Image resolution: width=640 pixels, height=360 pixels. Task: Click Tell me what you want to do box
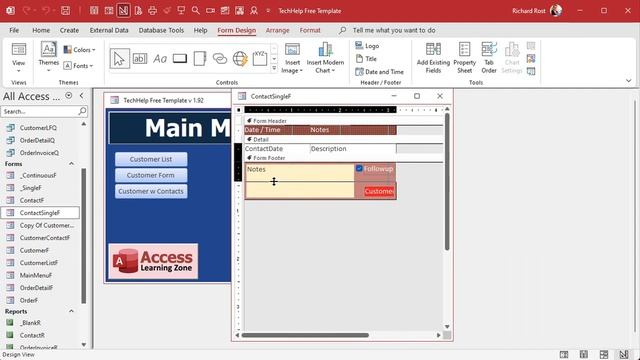coord(394,30)
